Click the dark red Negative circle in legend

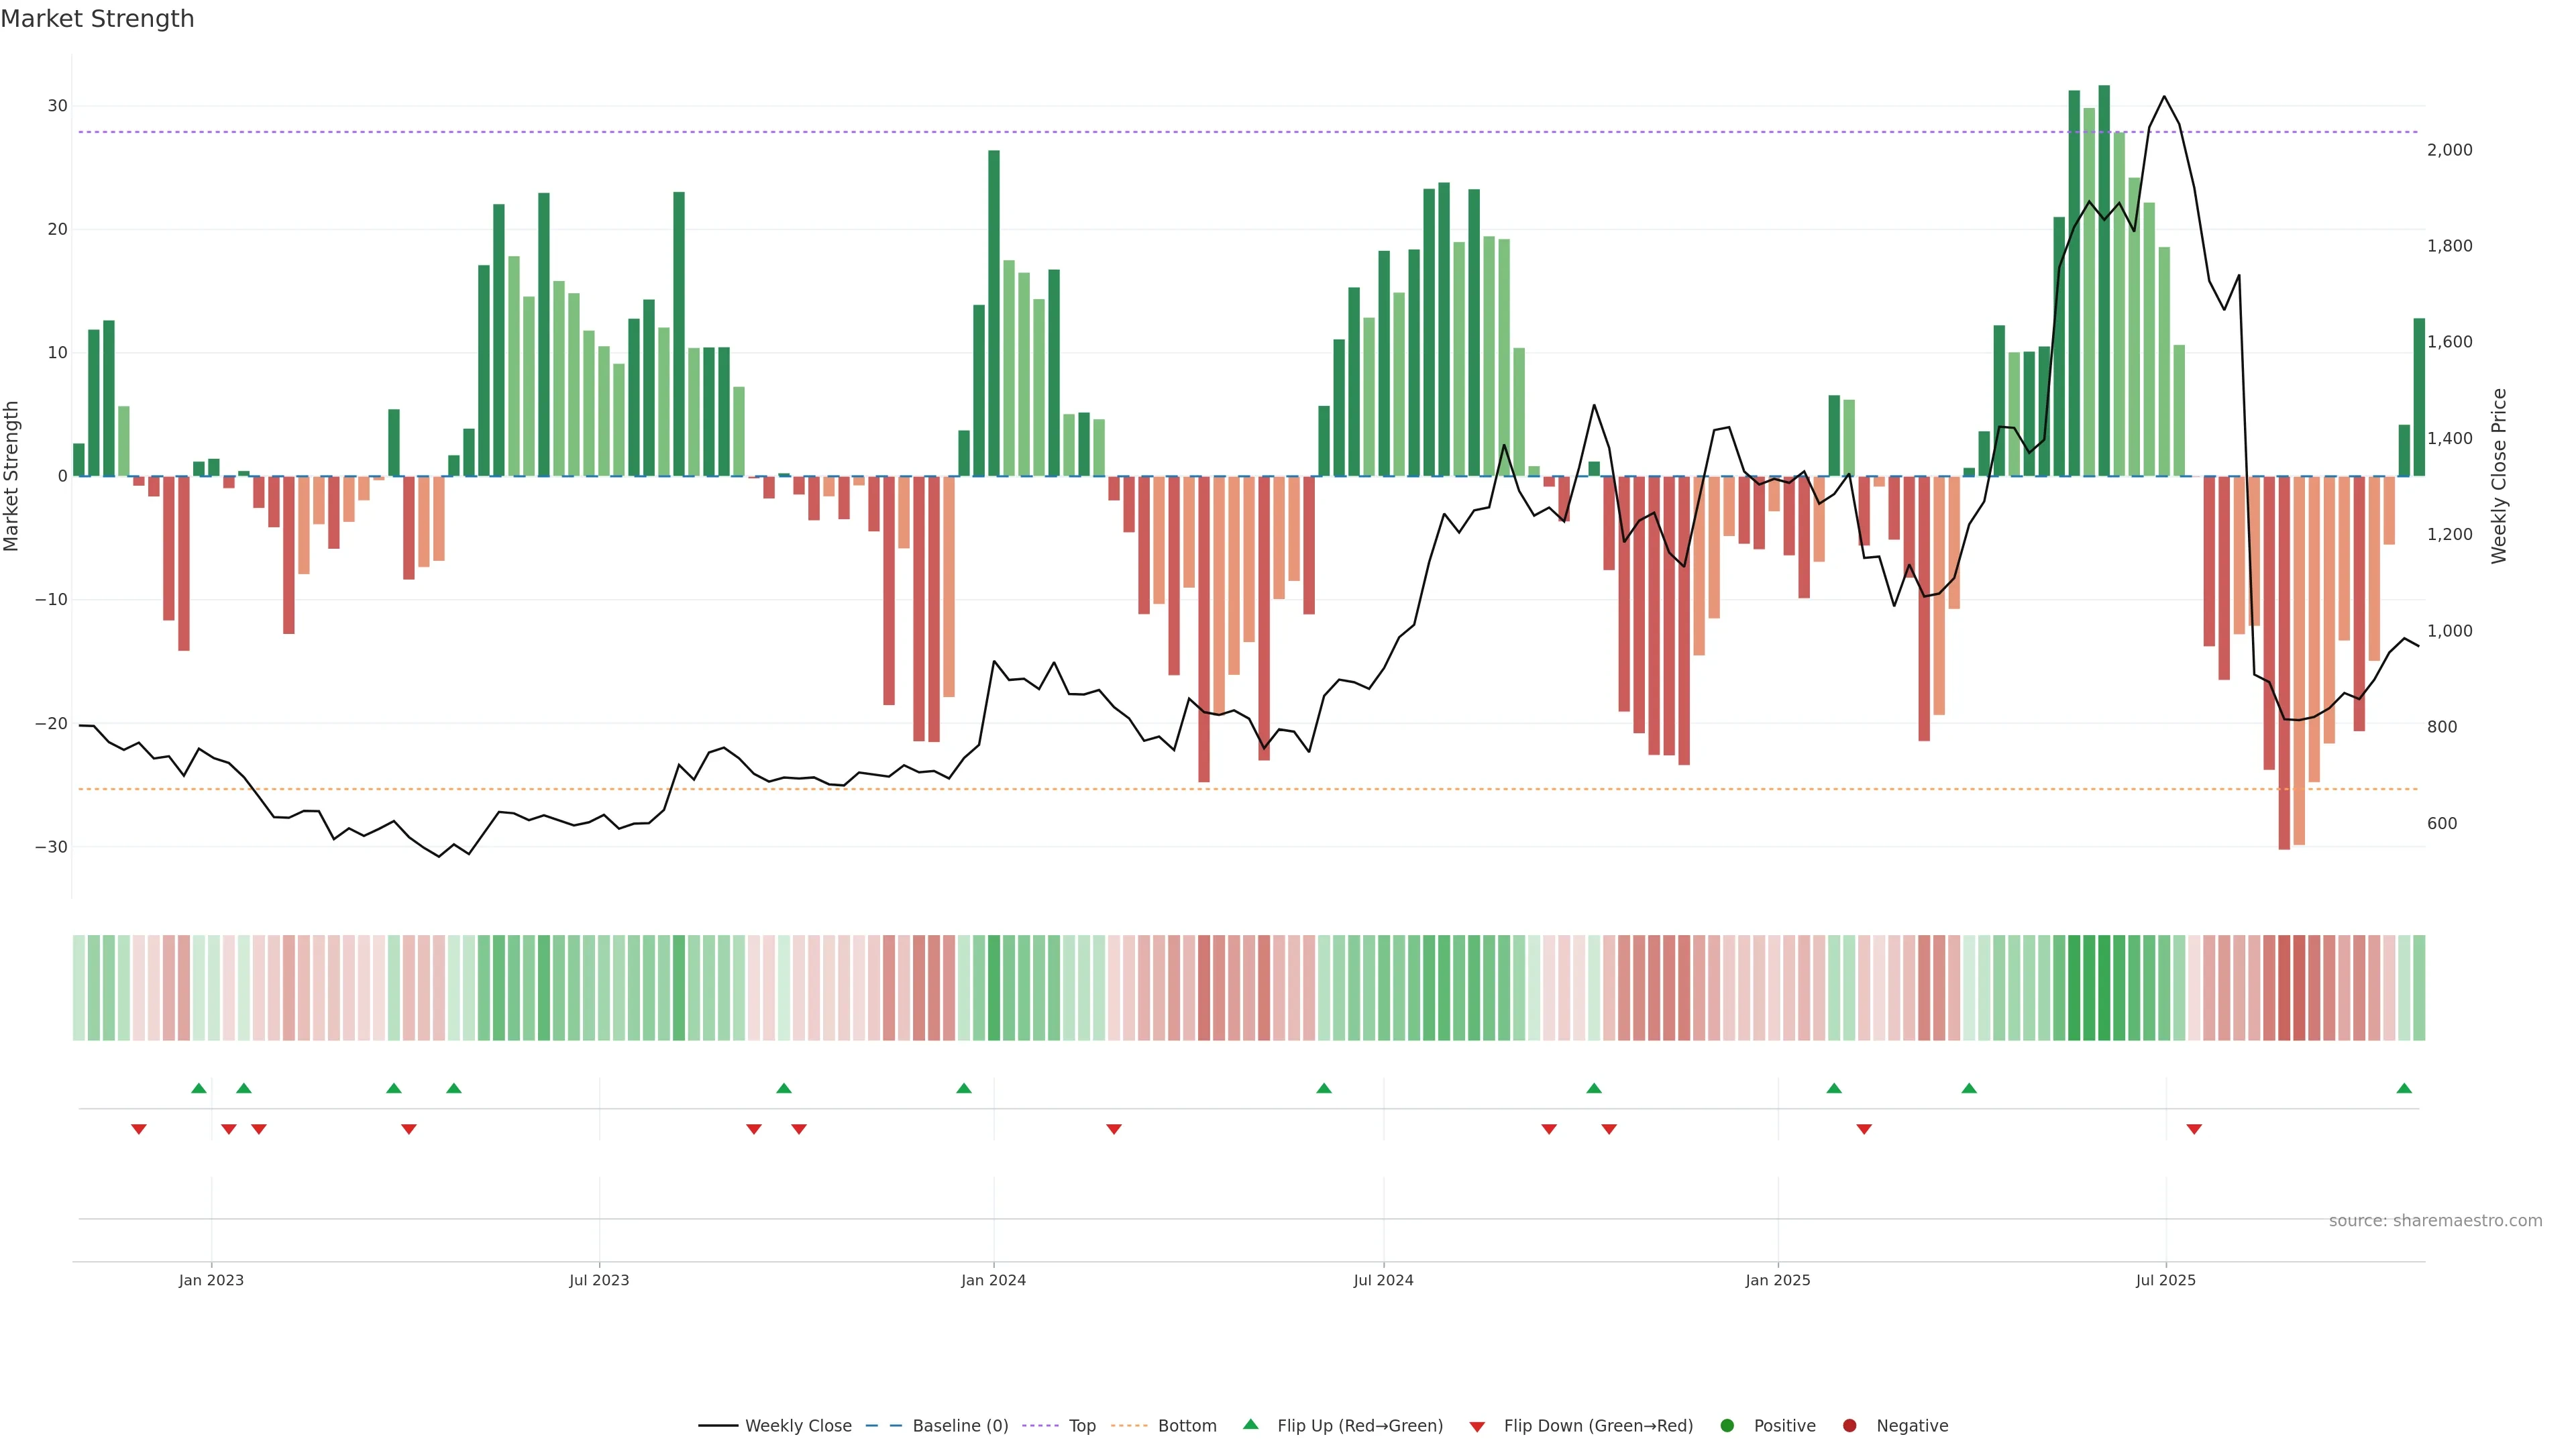[1849, 1425]
